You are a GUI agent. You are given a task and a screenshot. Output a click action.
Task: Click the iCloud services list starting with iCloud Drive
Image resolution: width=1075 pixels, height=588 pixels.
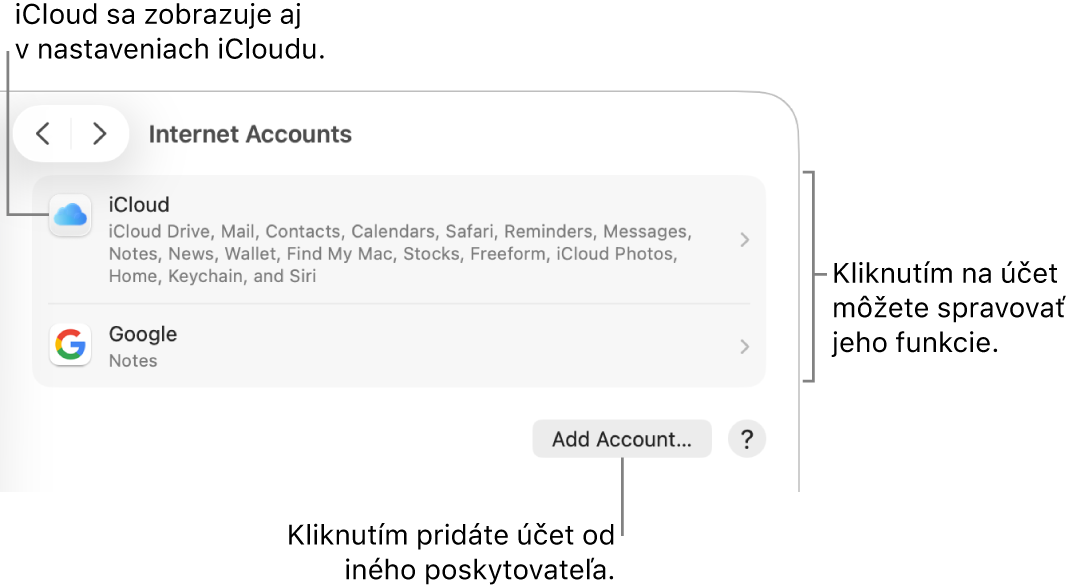pos(400,254)
